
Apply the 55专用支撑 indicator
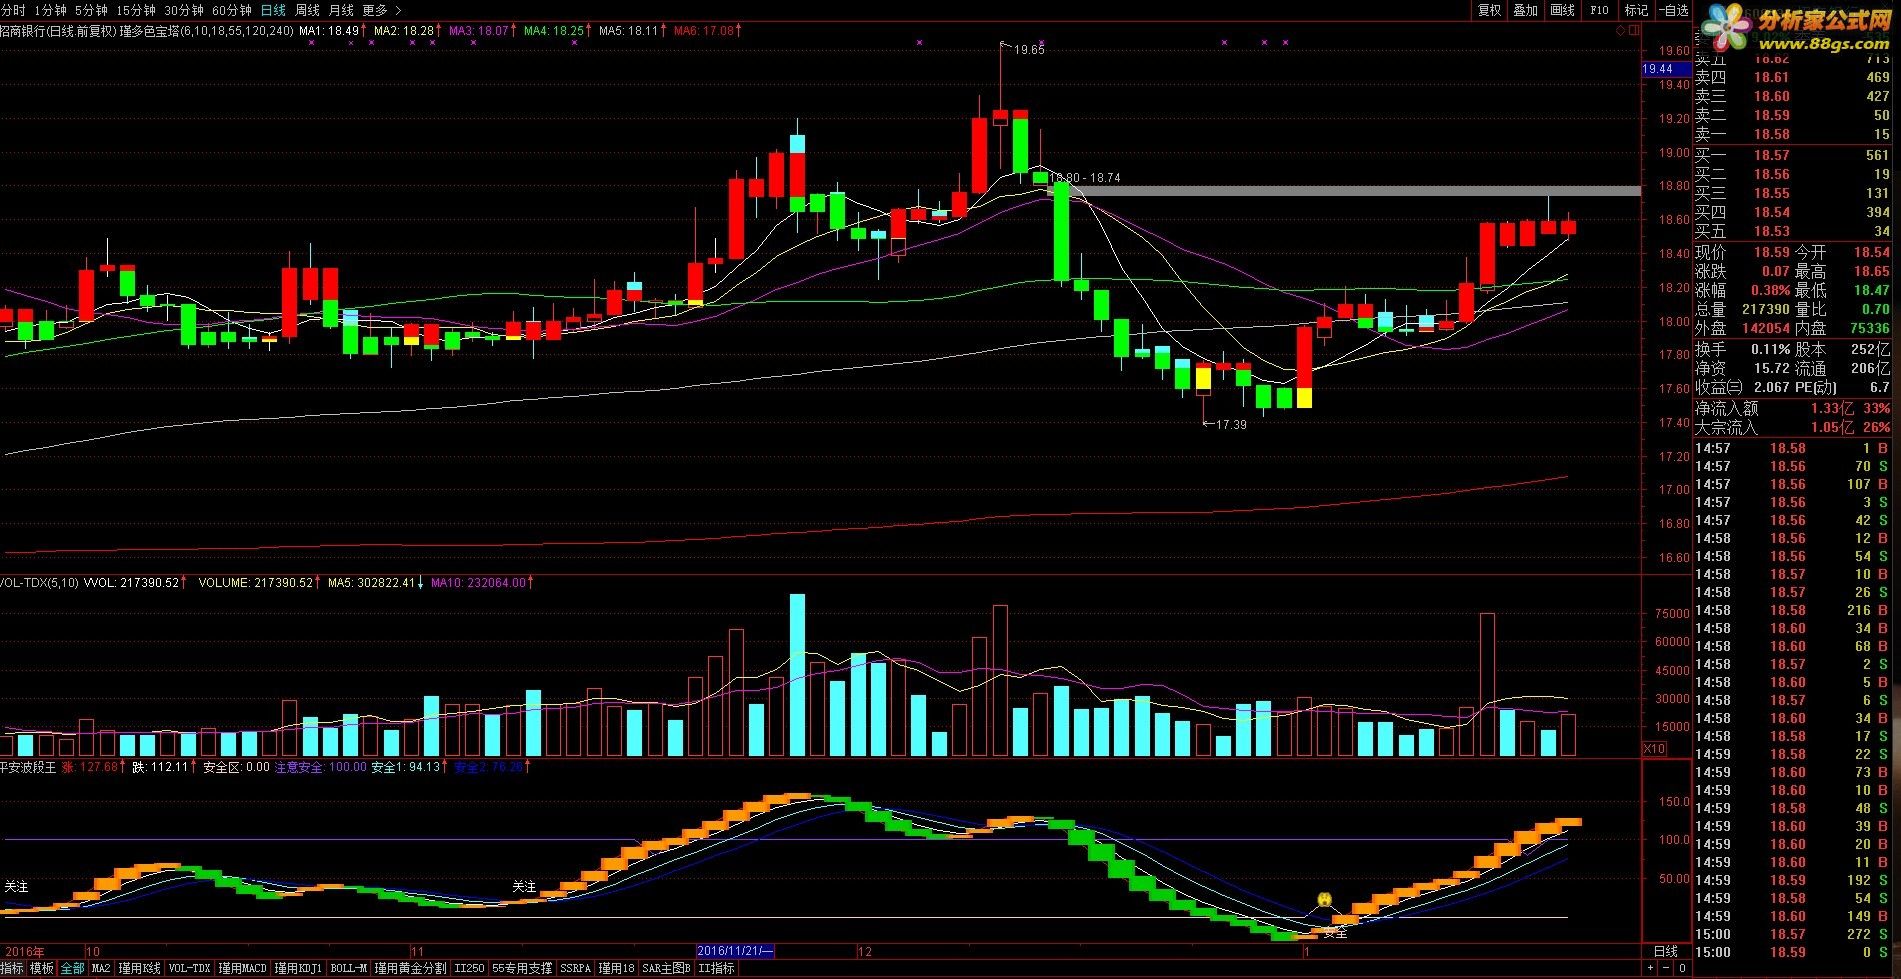(522, 968)
